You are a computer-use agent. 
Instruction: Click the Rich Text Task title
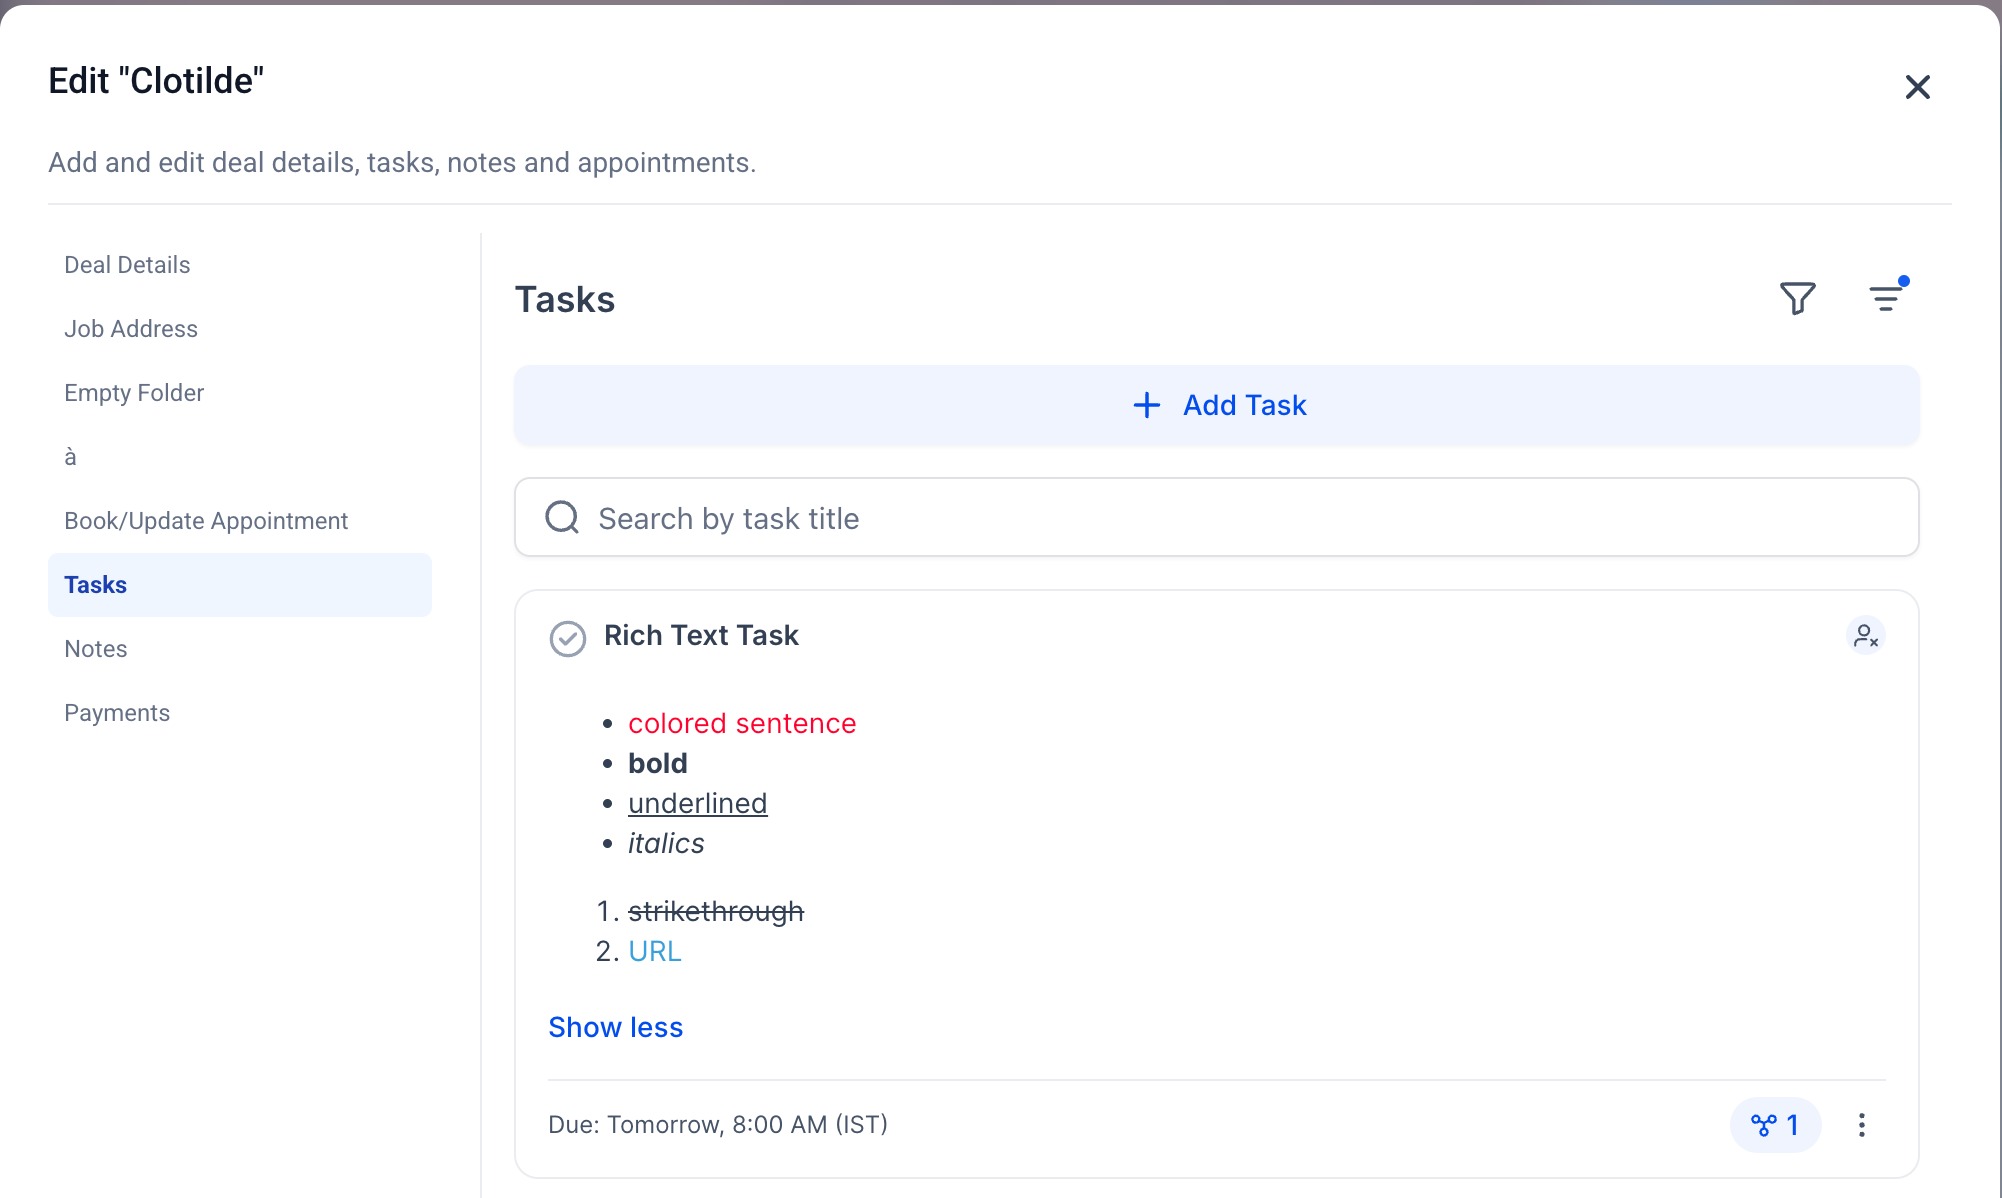pos(701,636)
